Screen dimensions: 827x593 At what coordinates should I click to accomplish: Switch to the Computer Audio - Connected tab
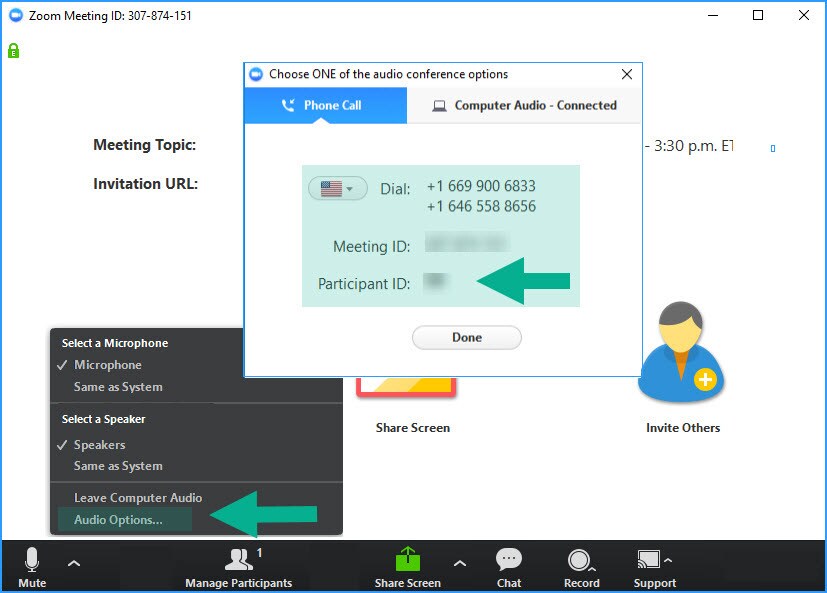click(x=524, y=105)
